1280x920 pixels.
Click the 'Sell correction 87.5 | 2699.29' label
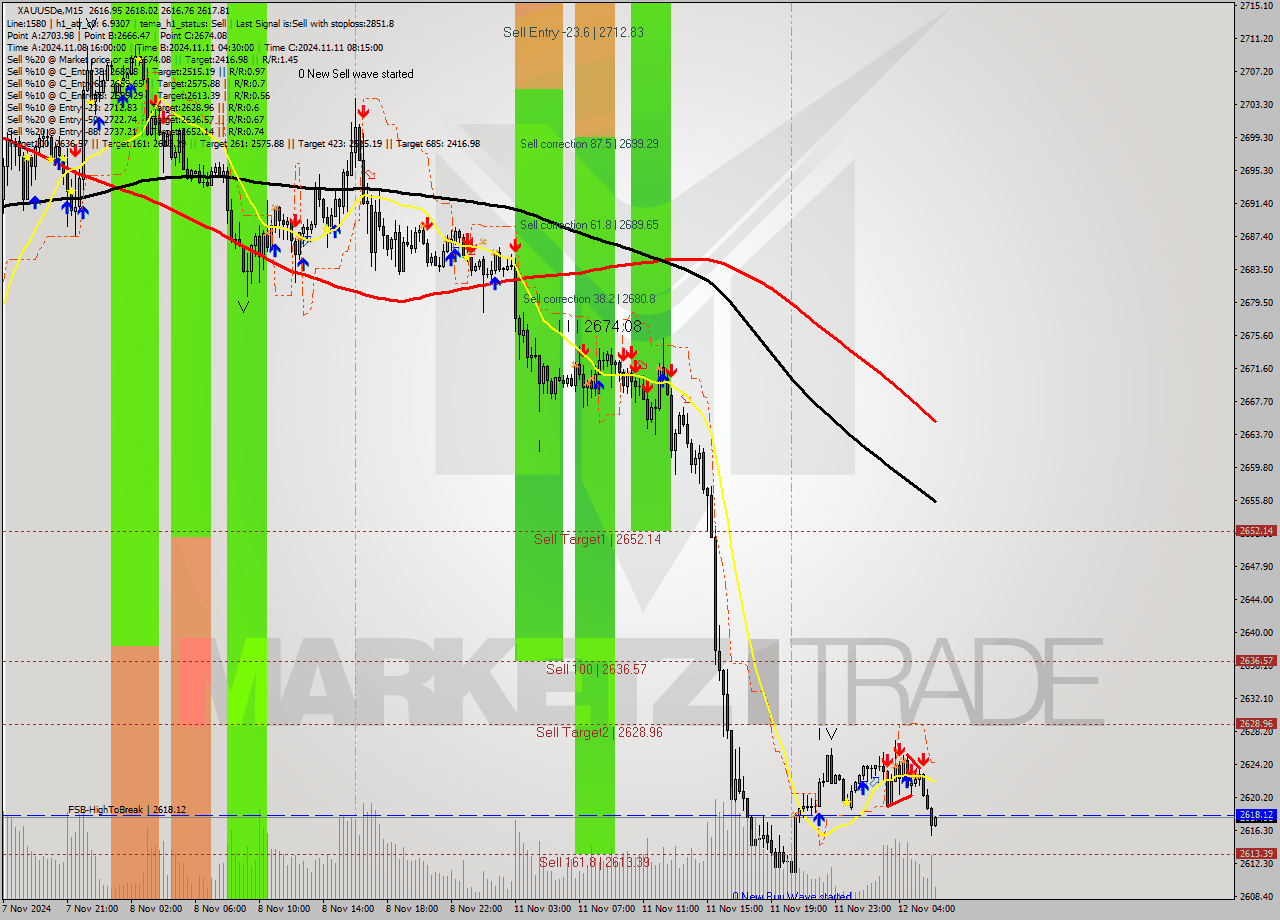(x=589, y=144)
